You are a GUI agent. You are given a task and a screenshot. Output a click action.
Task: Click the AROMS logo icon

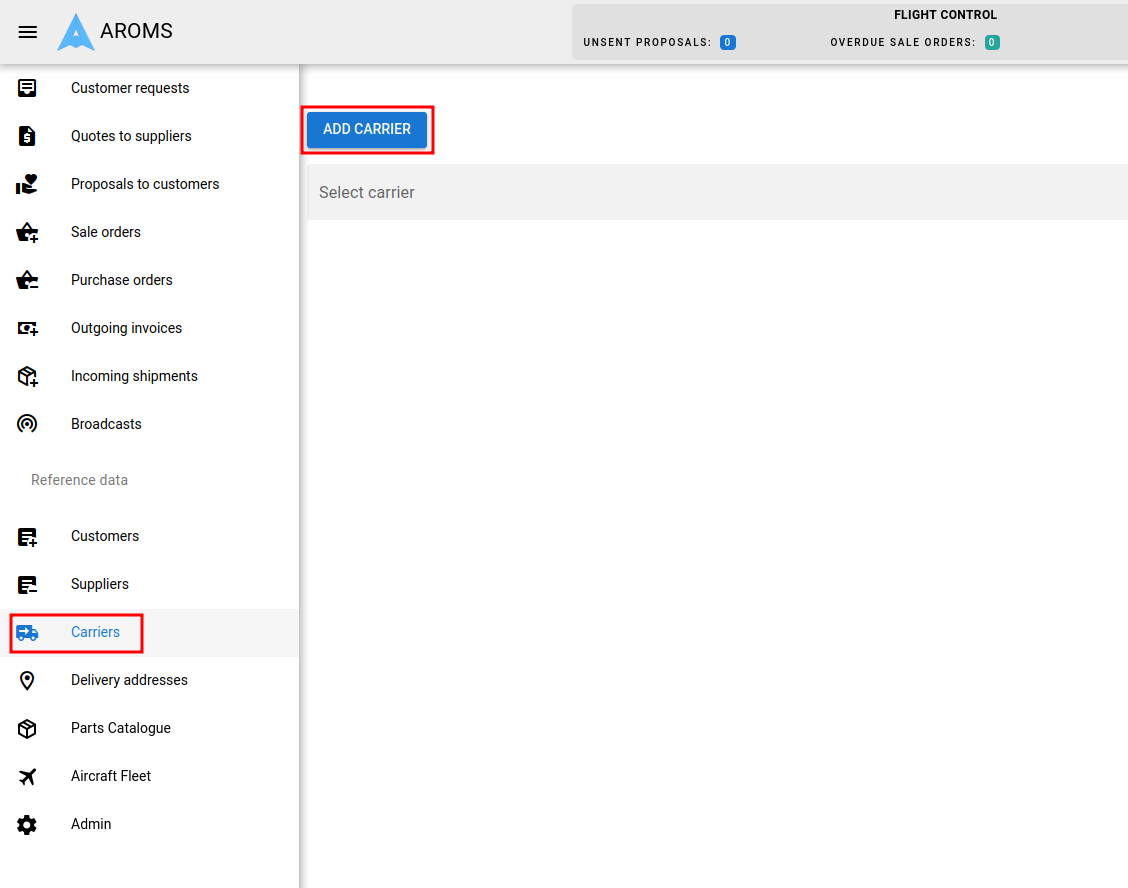(76, 32)
